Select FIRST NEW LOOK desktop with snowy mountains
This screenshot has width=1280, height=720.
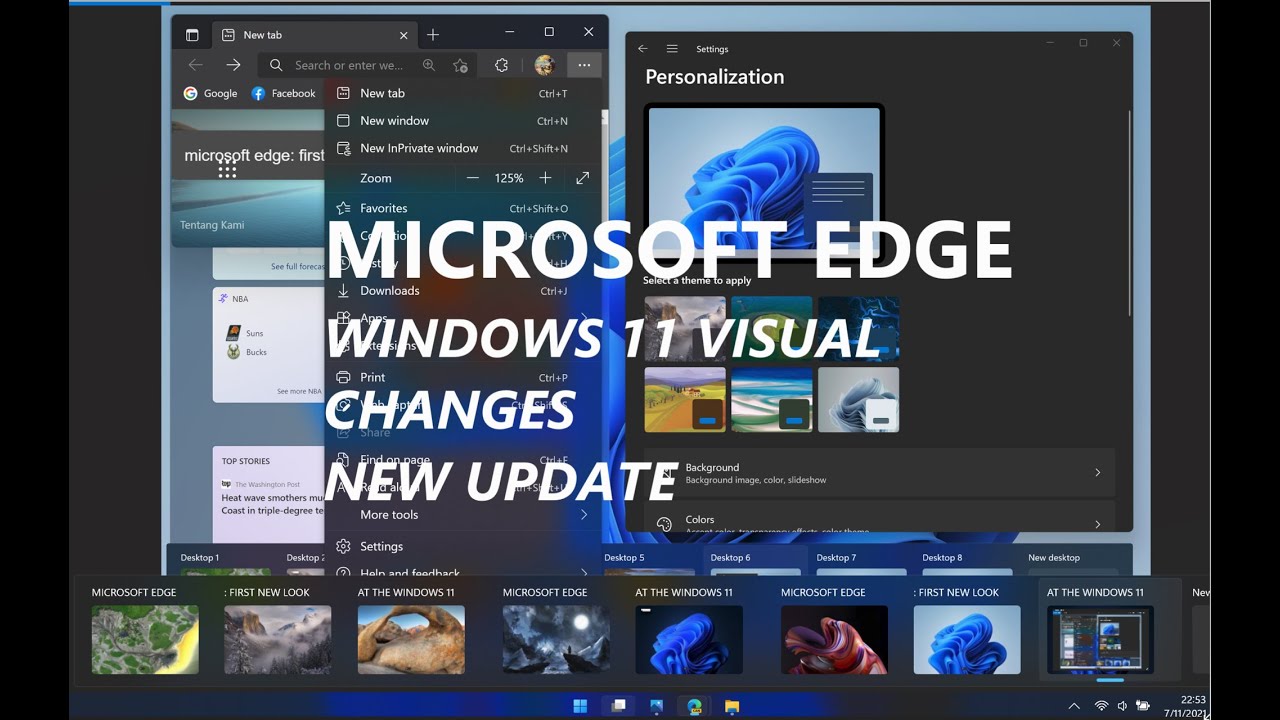pos(277,639)
